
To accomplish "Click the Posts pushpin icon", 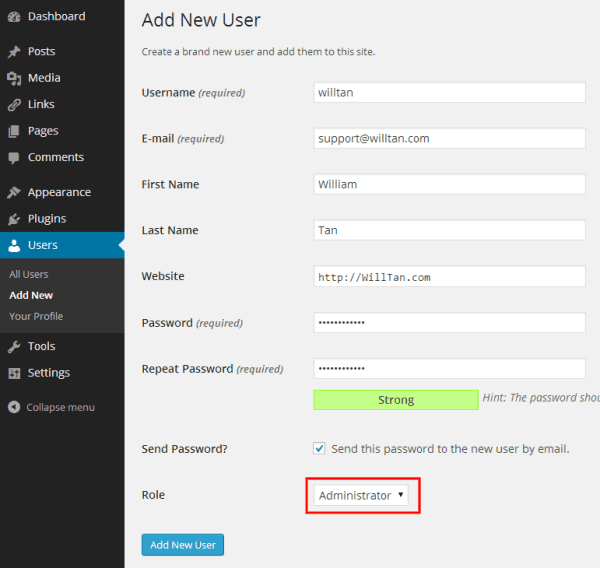I will coord(14,52).
